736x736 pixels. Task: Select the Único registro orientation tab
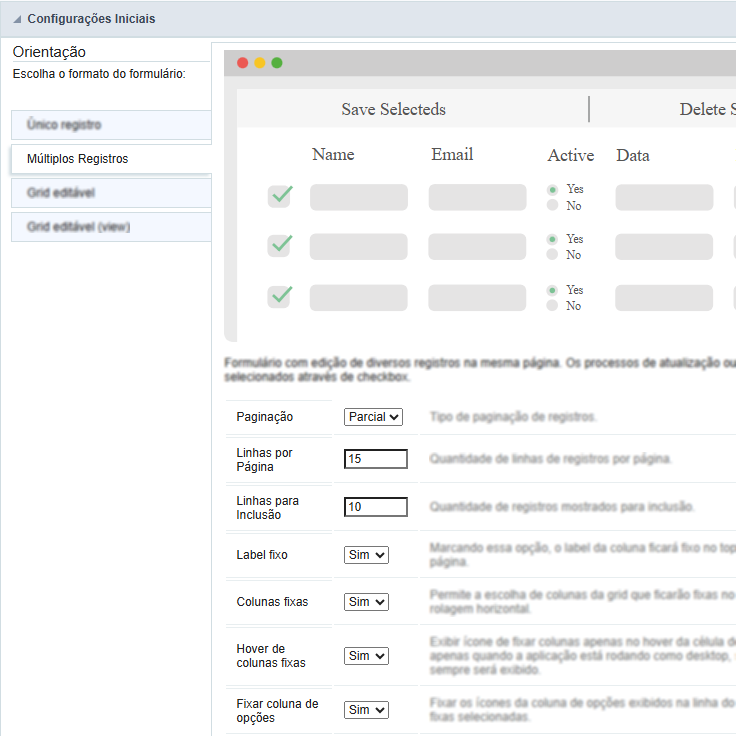tap(110, 125)
